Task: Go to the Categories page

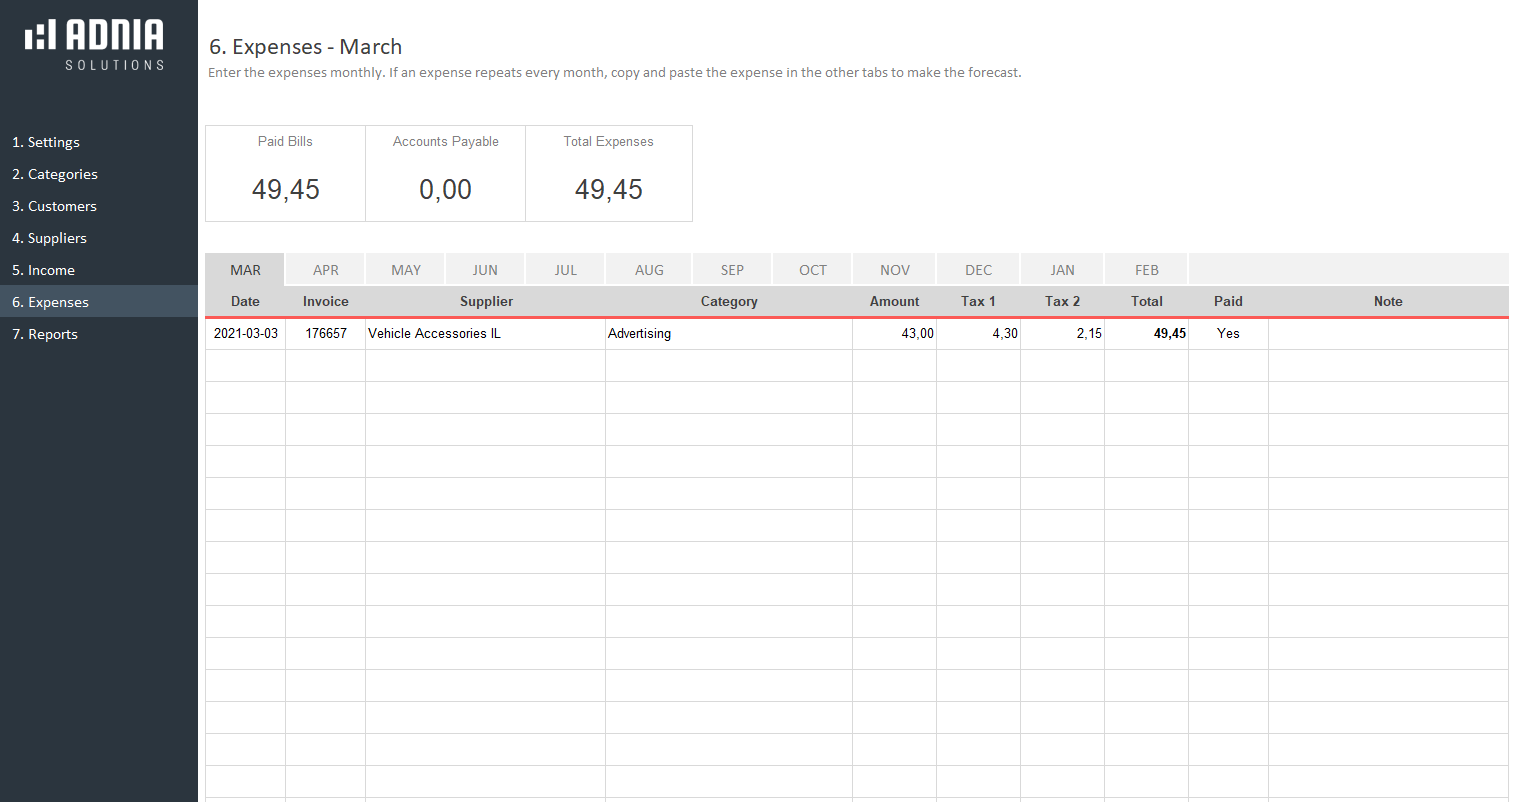Action: pyautogui.click(x=55, y=174)
